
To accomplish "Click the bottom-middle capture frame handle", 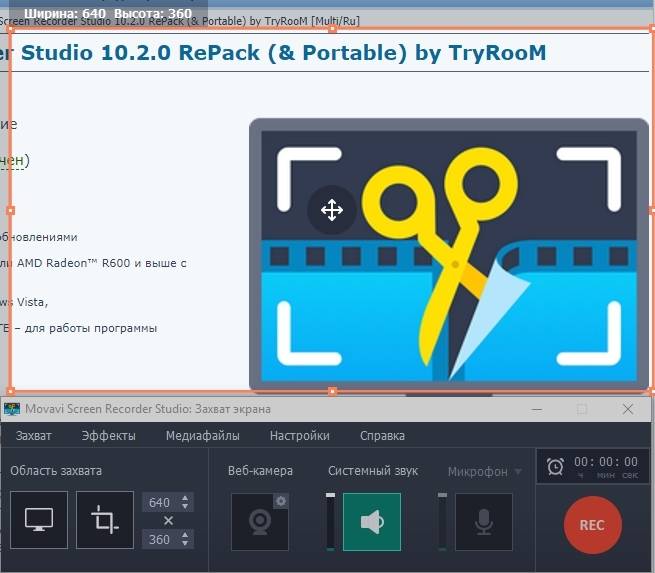I will 333,391.
